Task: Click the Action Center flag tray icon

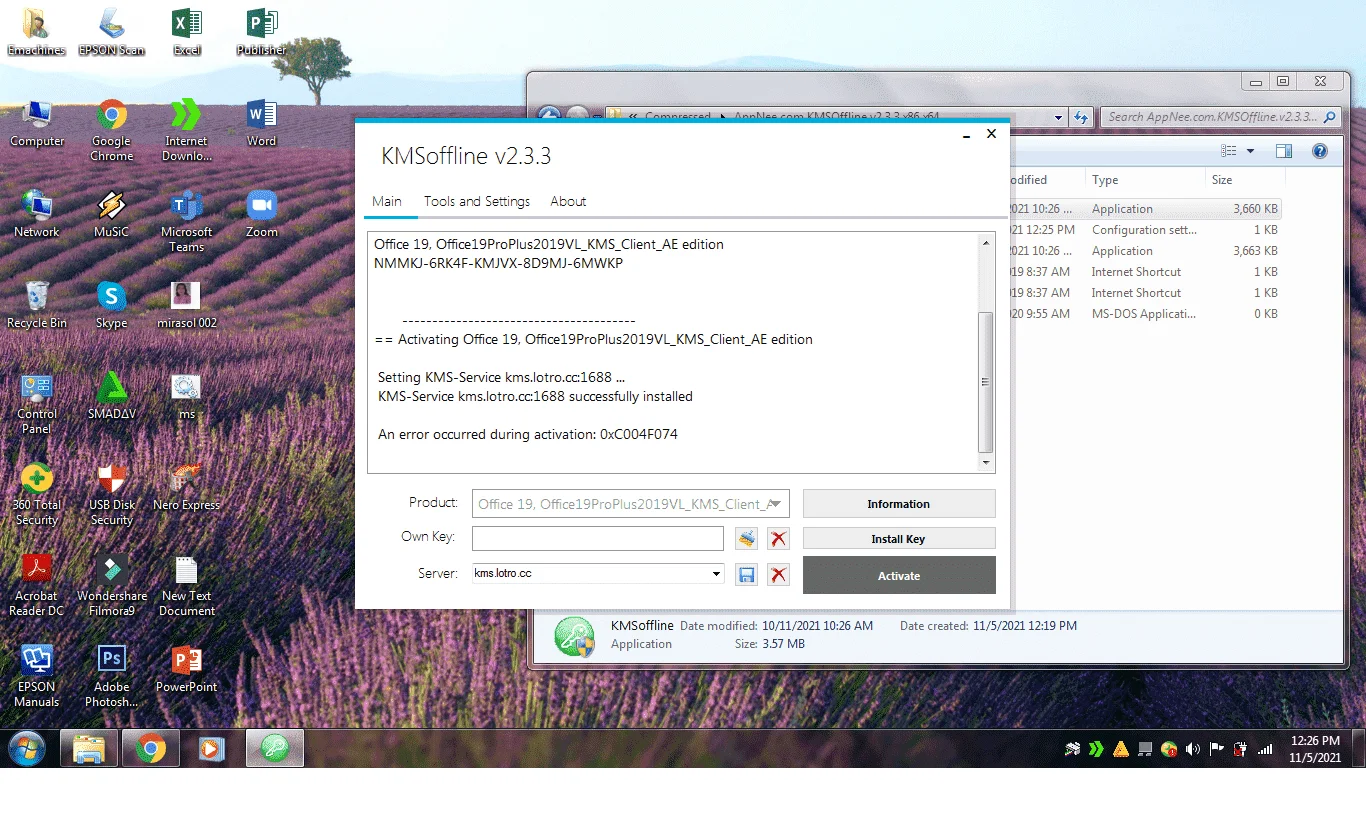Action: tap(1217, 749)
